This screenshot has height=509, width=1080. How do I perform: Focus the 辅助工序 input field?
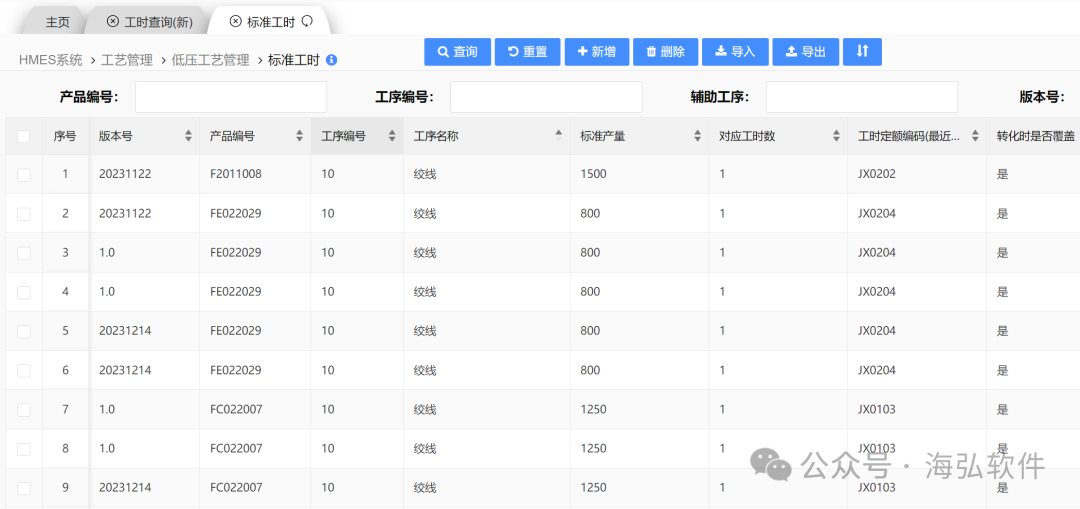(862, 97)
